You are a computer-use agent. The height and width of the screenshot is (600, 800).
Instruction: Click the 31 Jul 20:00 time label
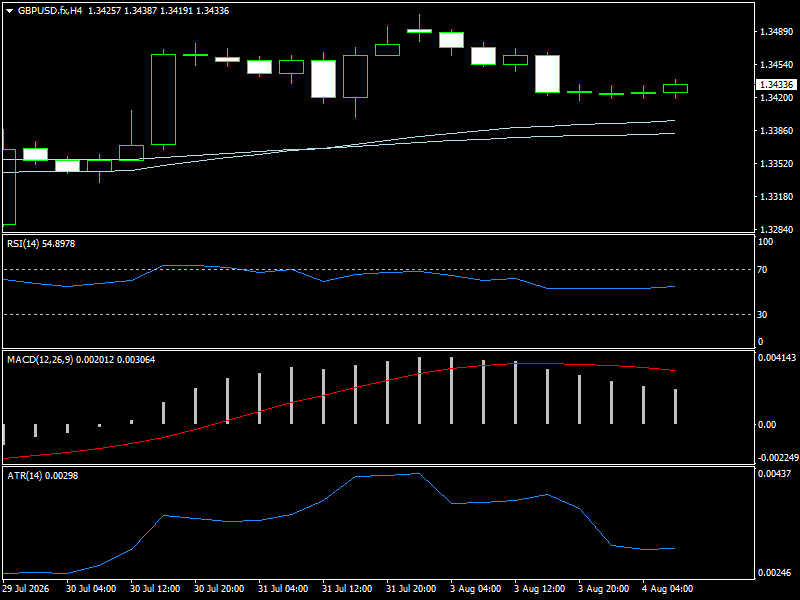411,588
